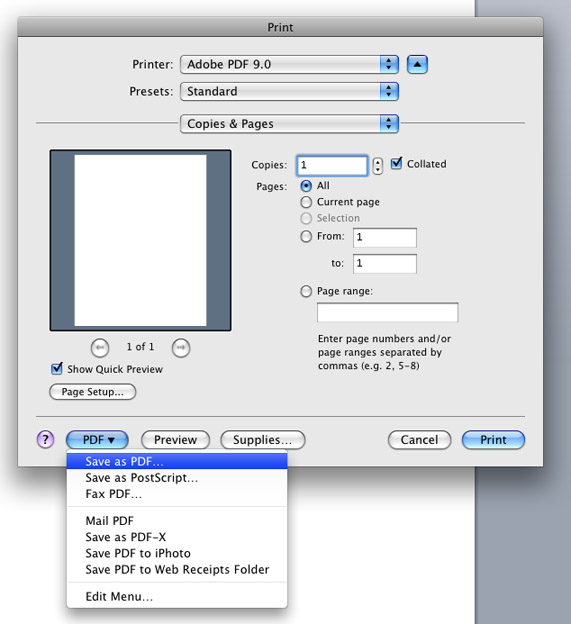
Task: Click the Preview button
Action: tap(175, 440)
